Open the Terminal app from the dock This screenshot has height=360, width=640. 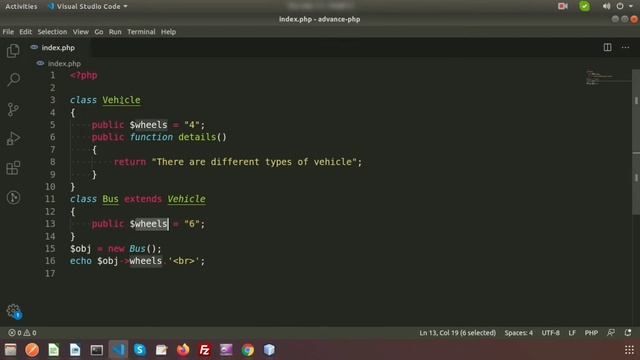point(97,350)
